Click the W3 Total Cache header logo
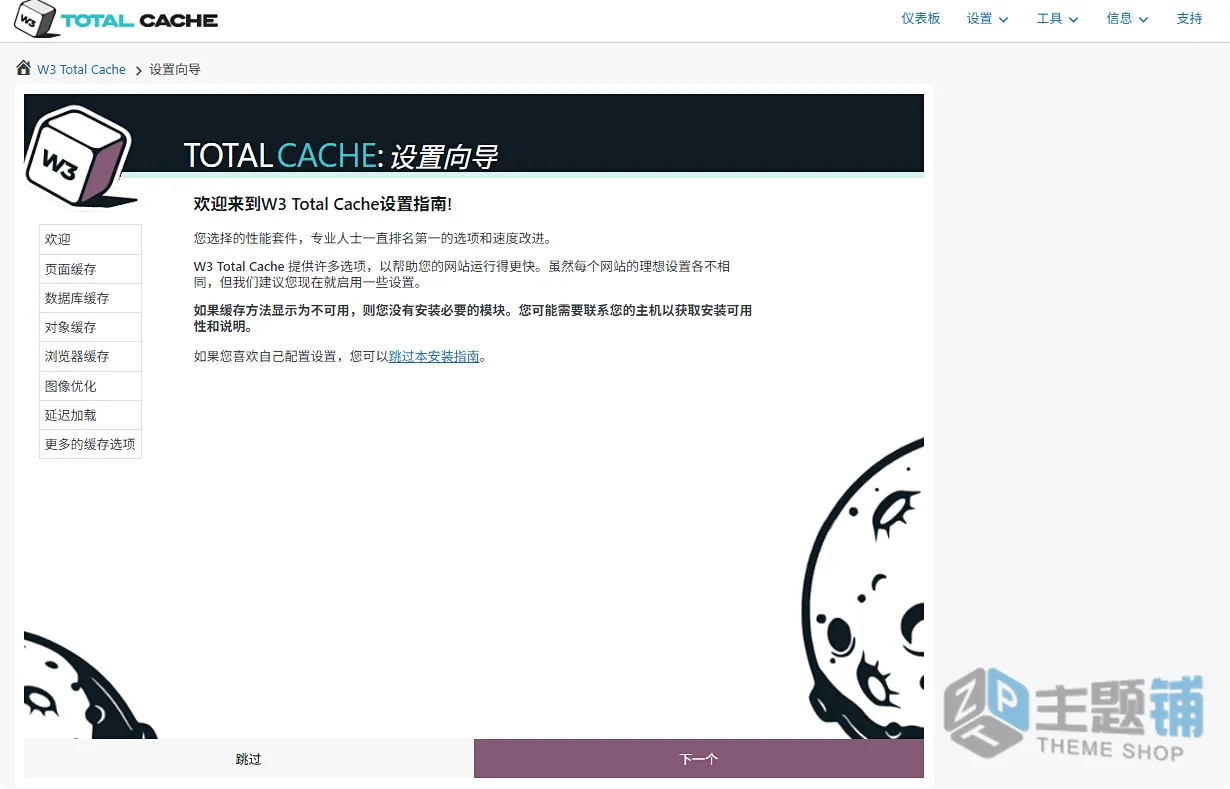 (x=116, y=19)
